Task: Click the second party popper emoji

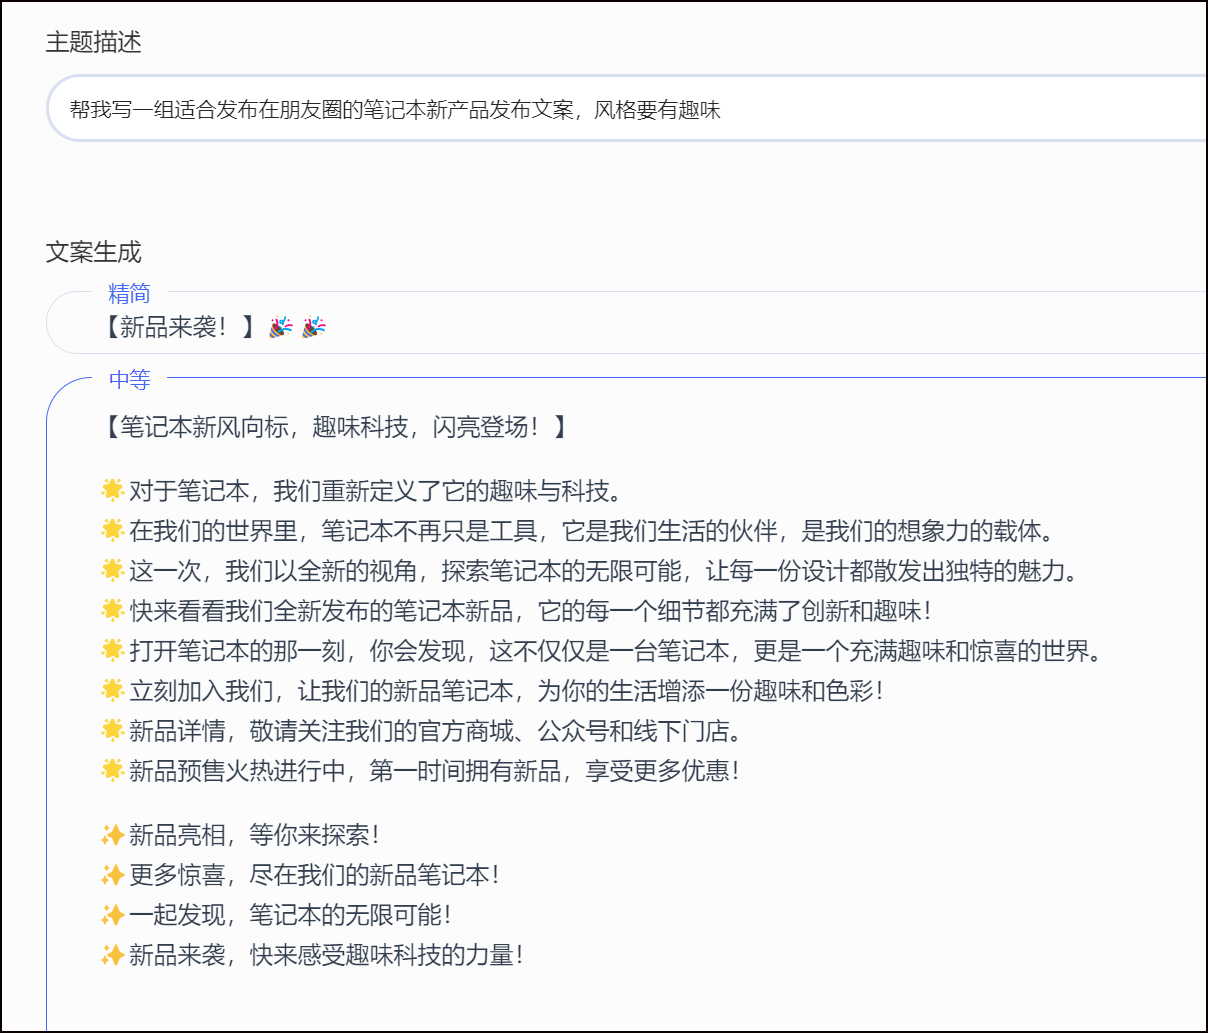Action: click(314, 327)
